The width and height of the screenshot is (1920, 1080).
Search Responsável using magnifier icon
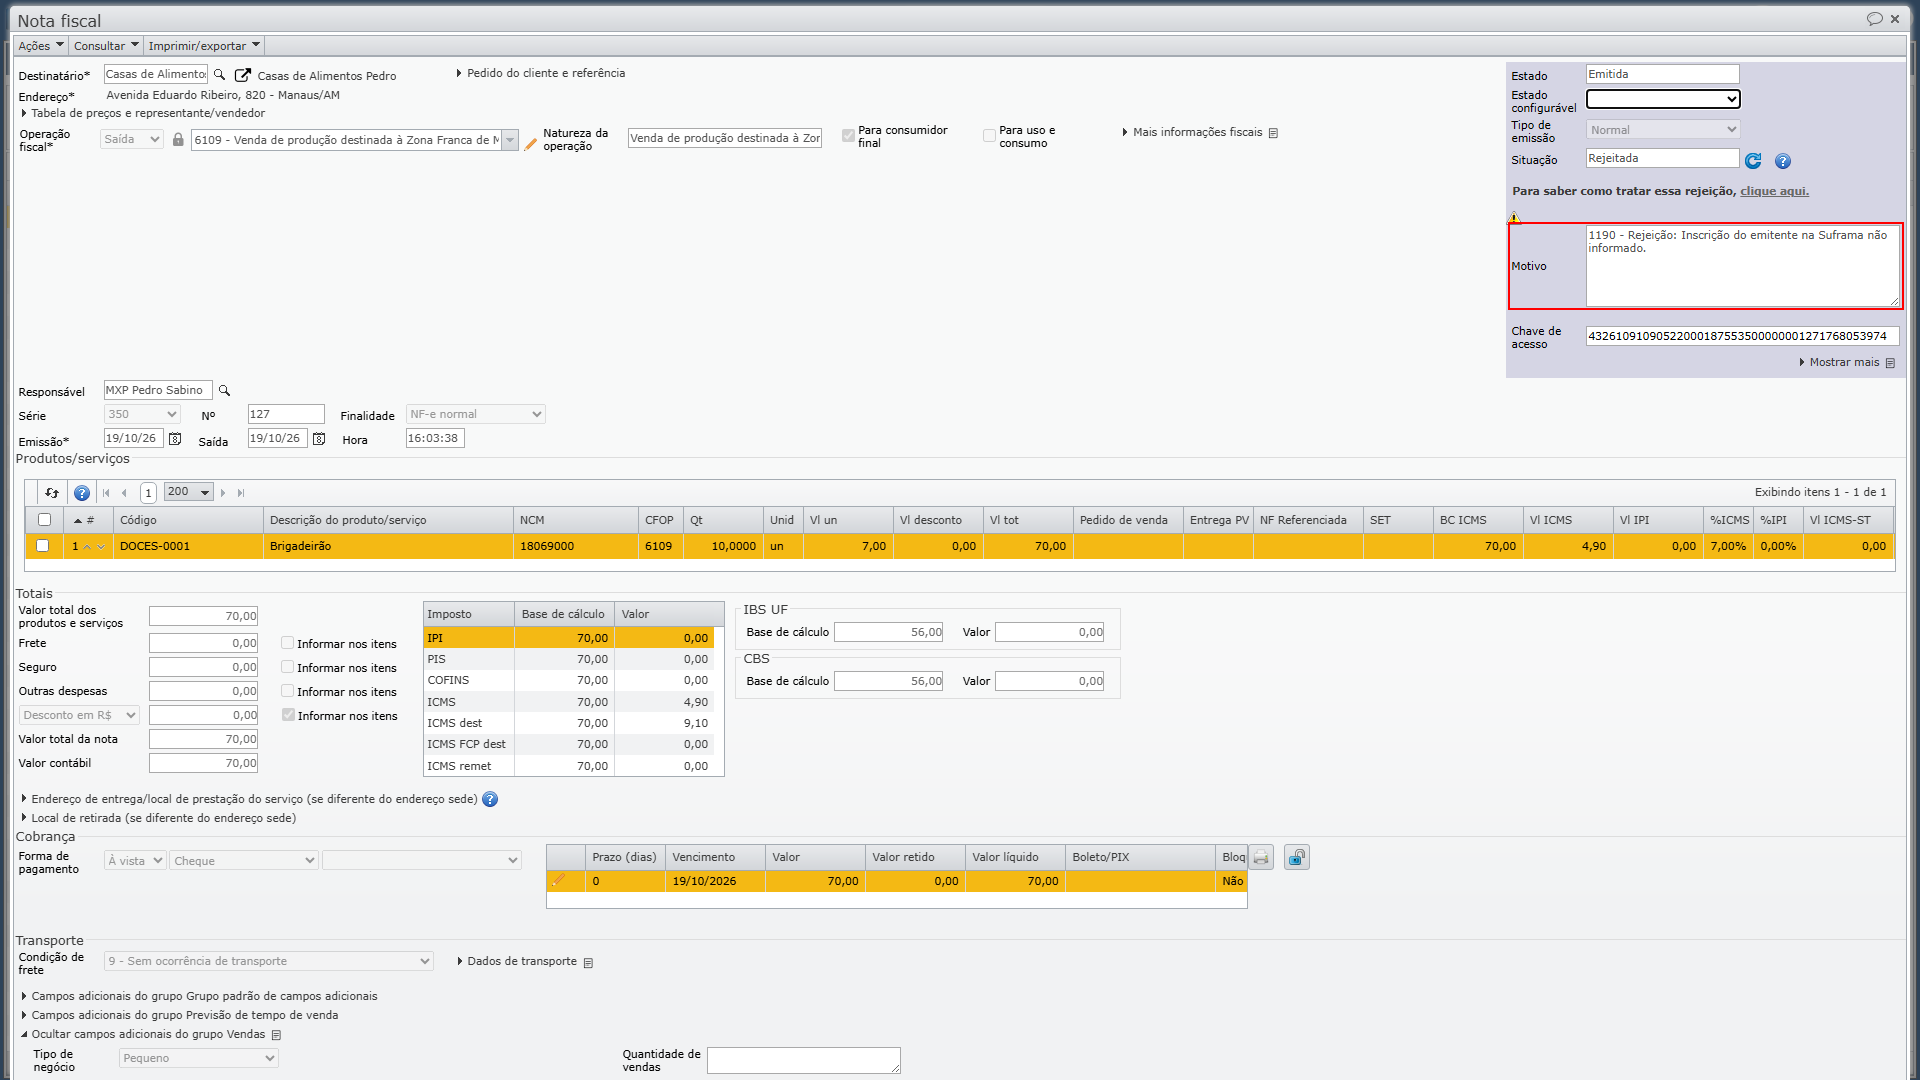(225, 391)
